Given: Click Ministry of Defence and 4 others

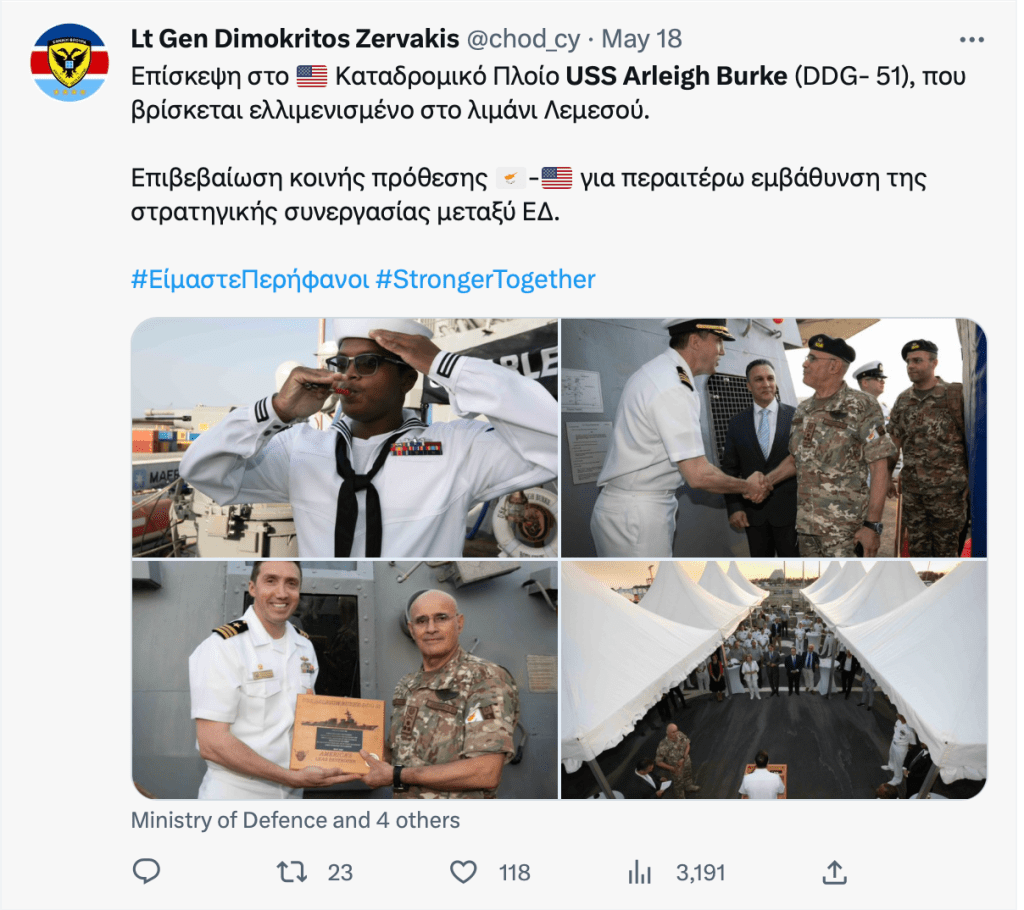Looking at the screenshot, I should click(x=295, y=820).
